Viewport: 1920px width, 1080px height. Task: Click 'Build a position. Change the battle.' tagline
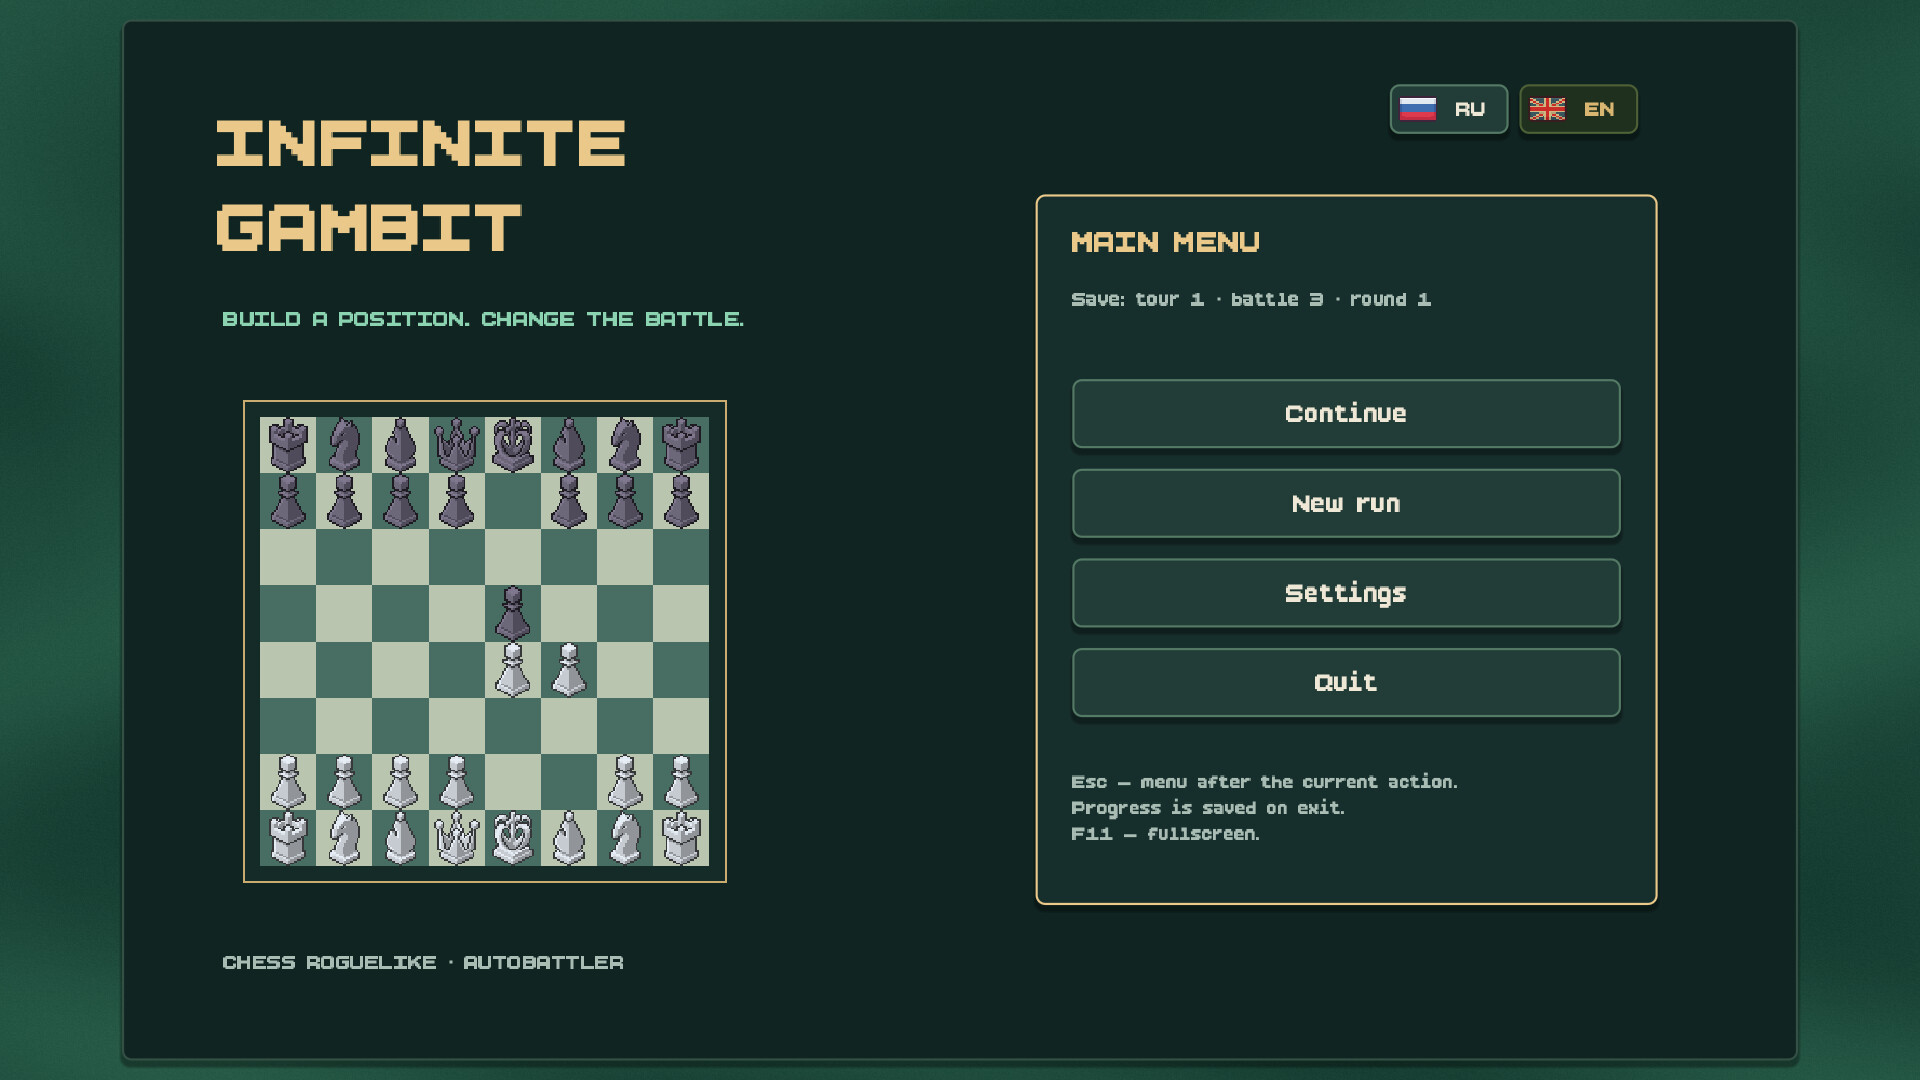483,319
